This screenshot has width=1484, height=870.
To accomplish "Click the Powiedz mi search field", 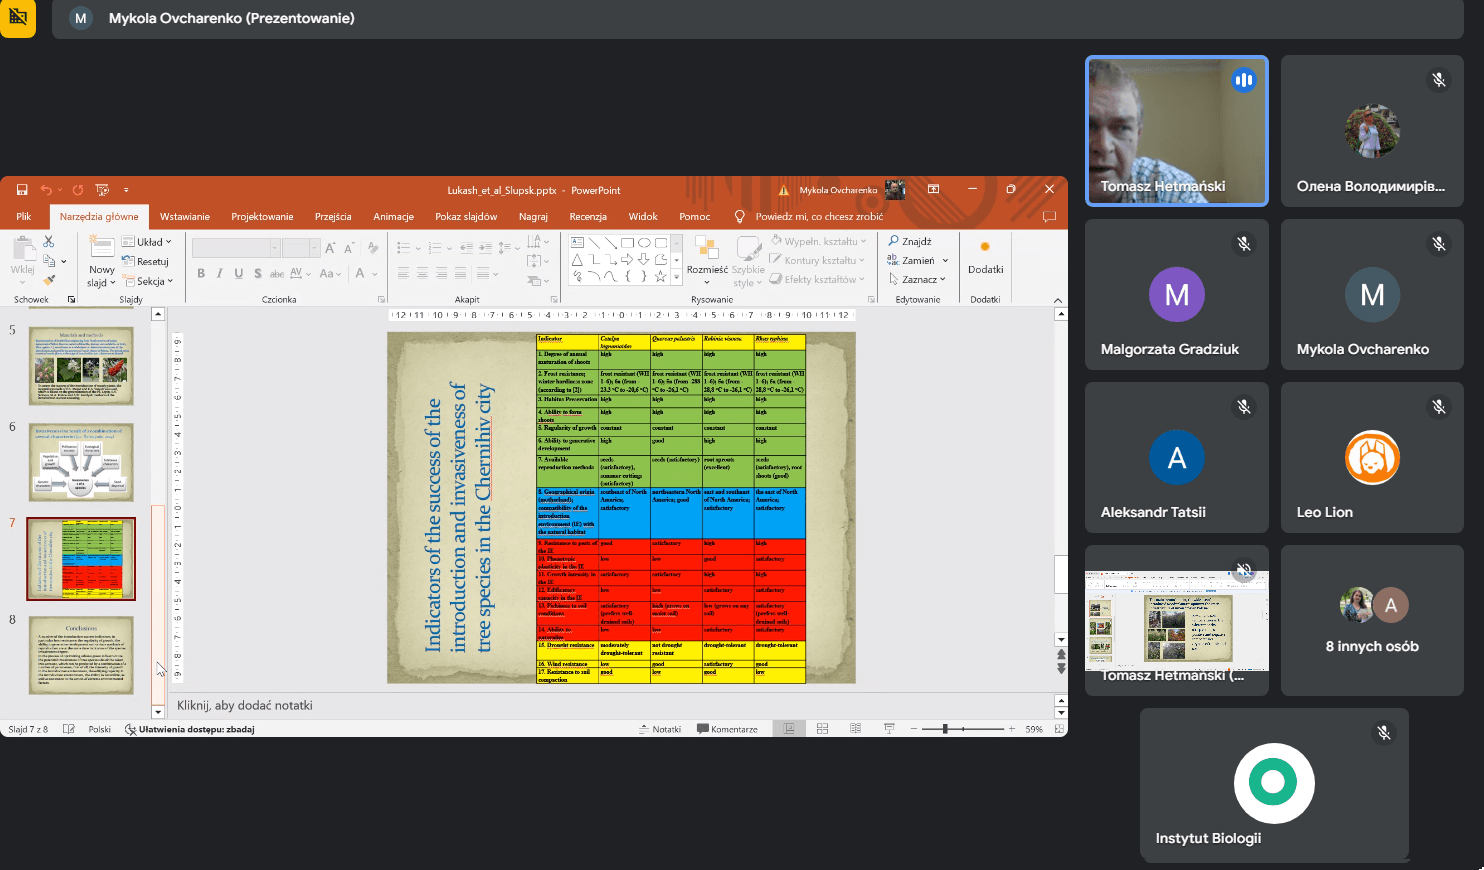I will [x=819, y=216].
